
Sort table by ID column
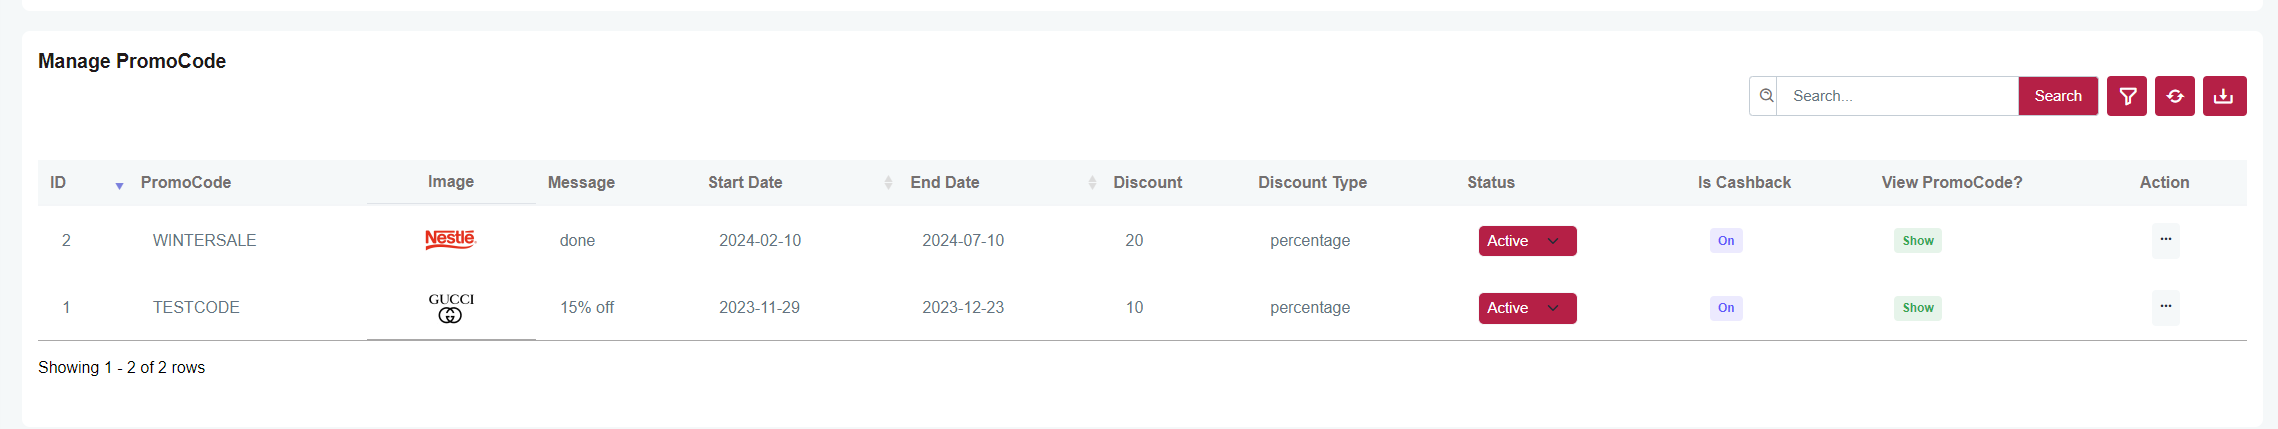(x=59, y=183)
